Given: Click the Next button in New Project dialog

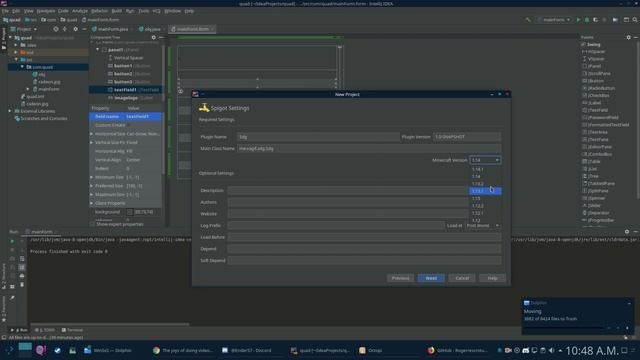Looking at the screenshot, I should [431, 278].
